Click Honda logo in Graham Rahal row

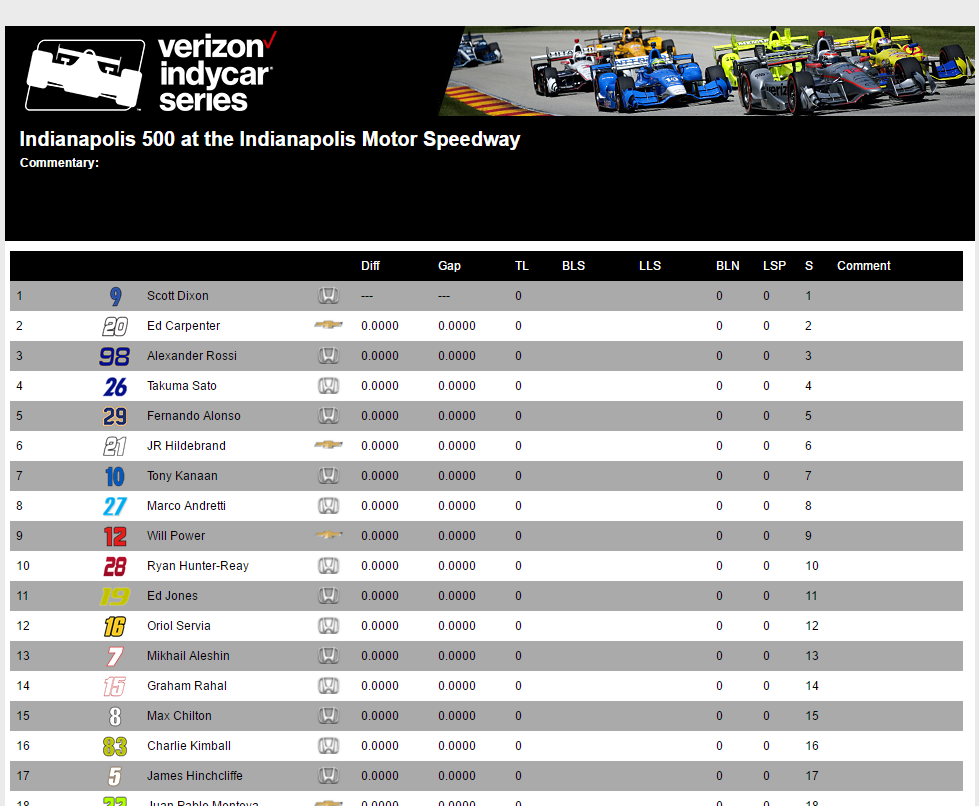tap(328, 685)
